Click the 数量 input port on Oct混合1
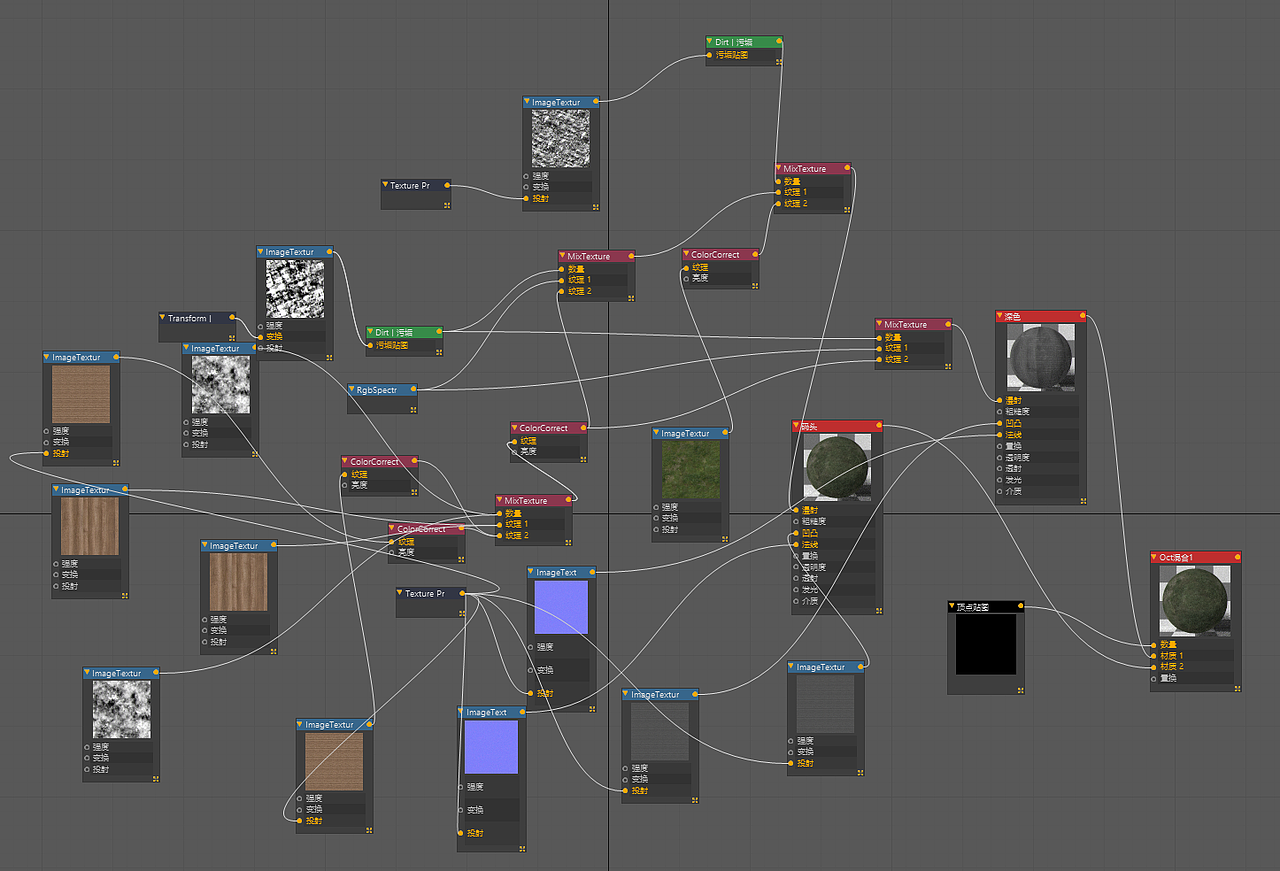Image resolution: width=1280 pixels, height=871 pixels. pos(1153,644)
